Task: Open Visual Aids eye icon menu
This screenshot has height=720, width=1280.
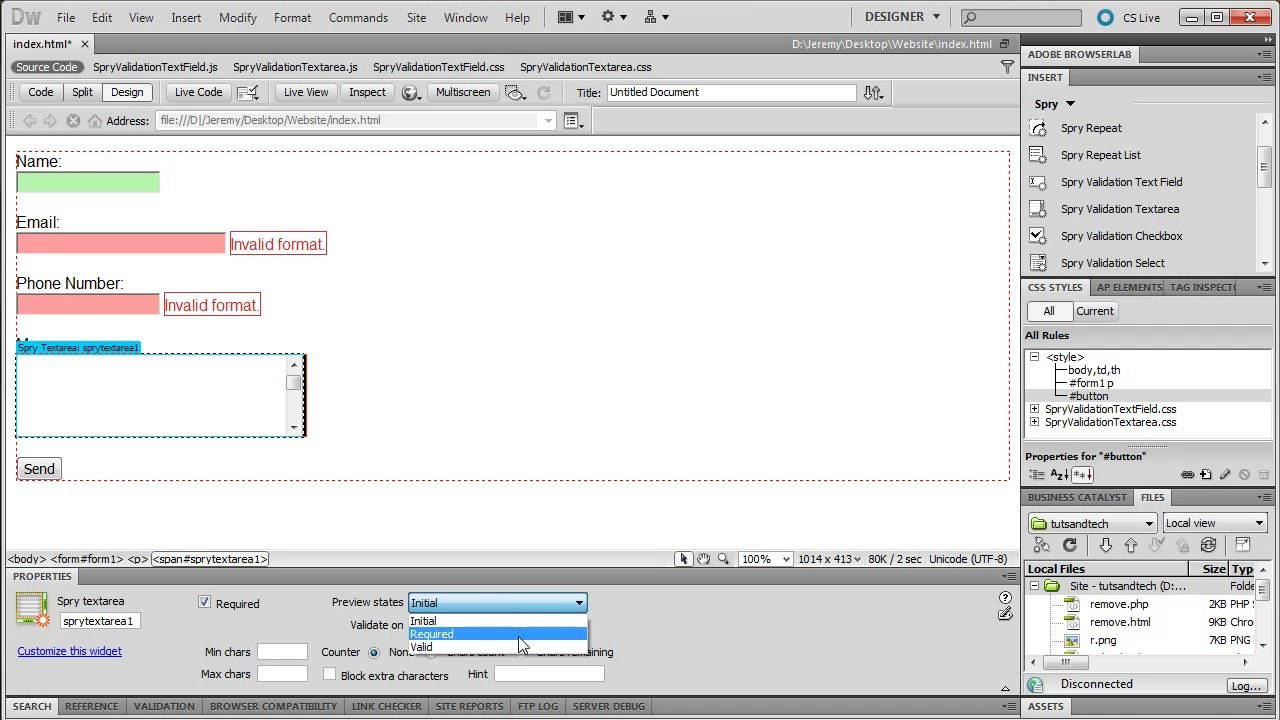Action: coord(516,92)
